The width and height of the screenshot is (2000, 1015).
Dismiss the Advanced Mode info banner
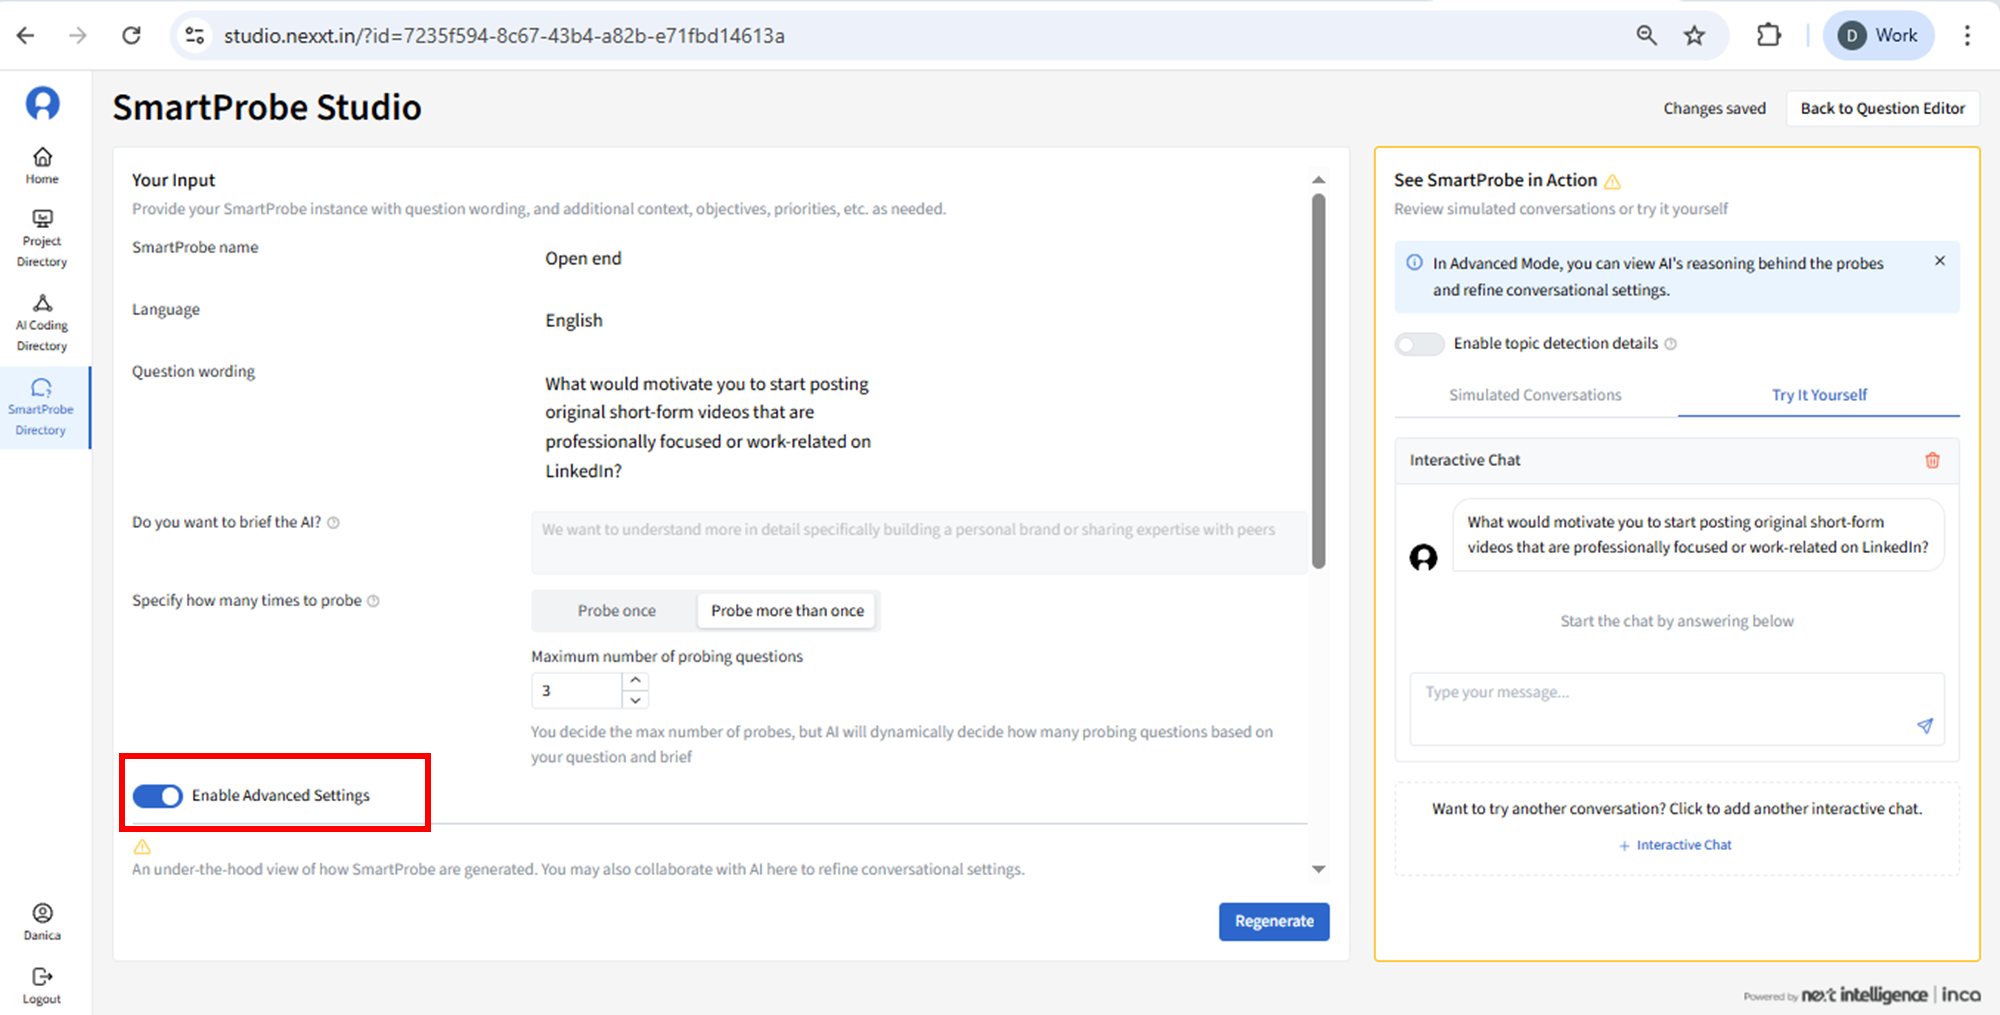[x=1939, y=261]
